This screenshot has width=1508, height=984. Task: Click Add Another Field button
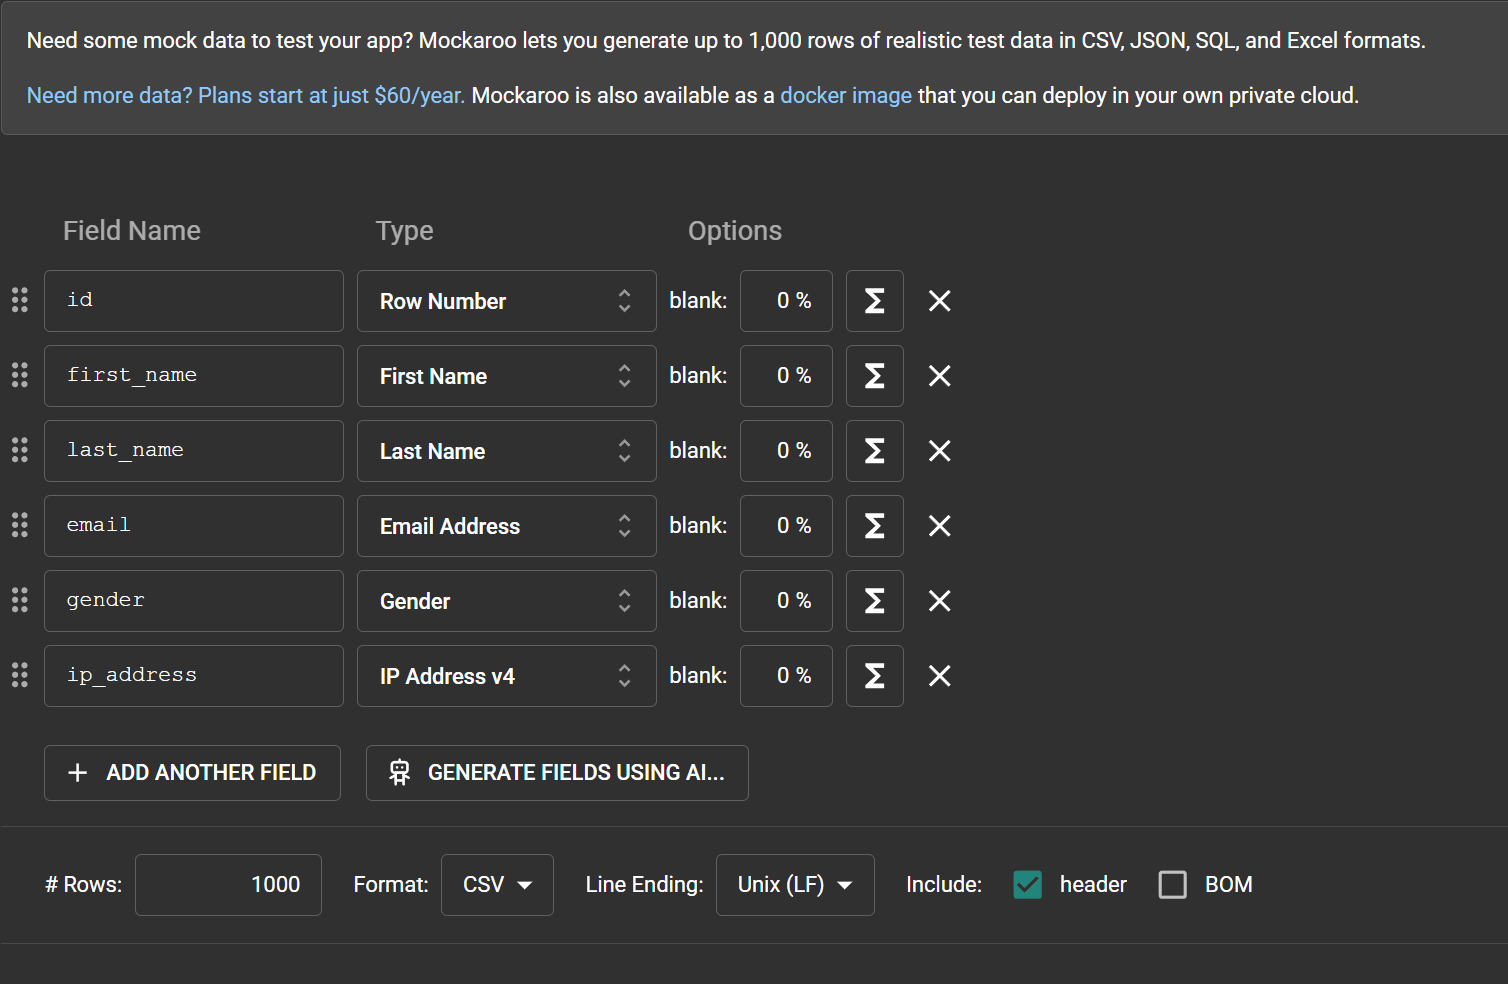[x=192, y=773]
